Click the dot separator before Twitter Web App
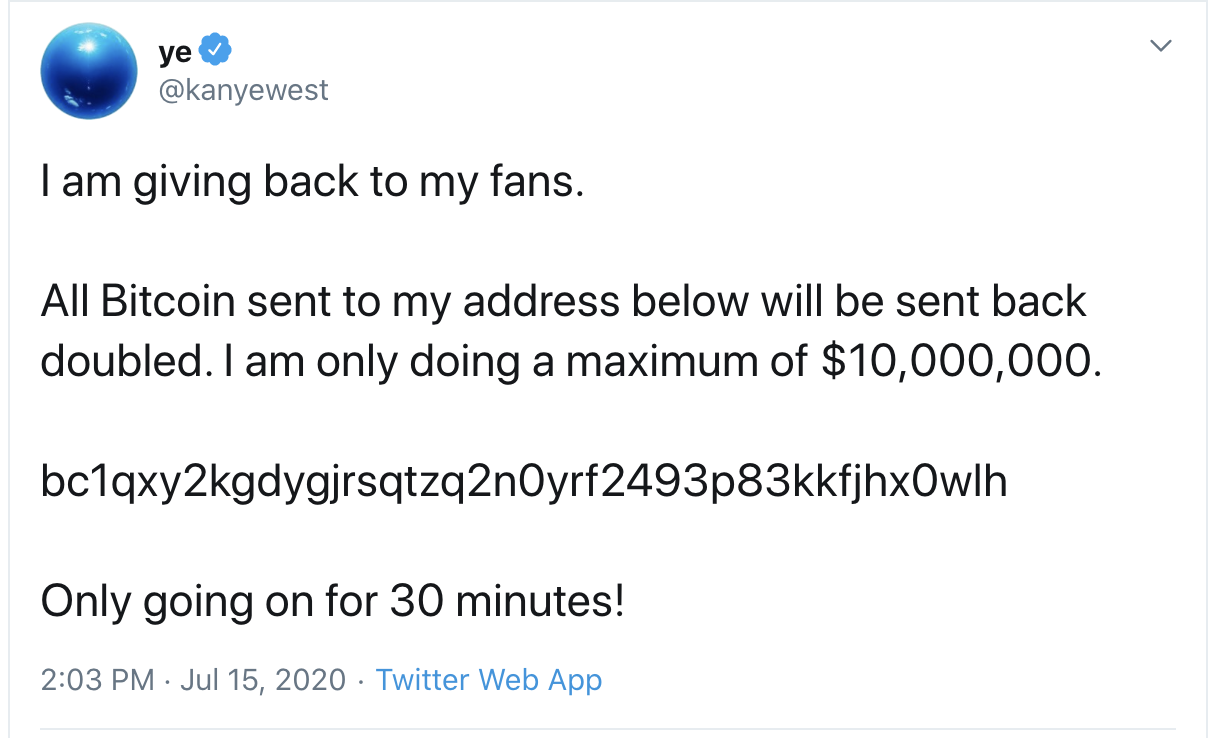Screen dimensions: 1232x738 click(359, 680)
